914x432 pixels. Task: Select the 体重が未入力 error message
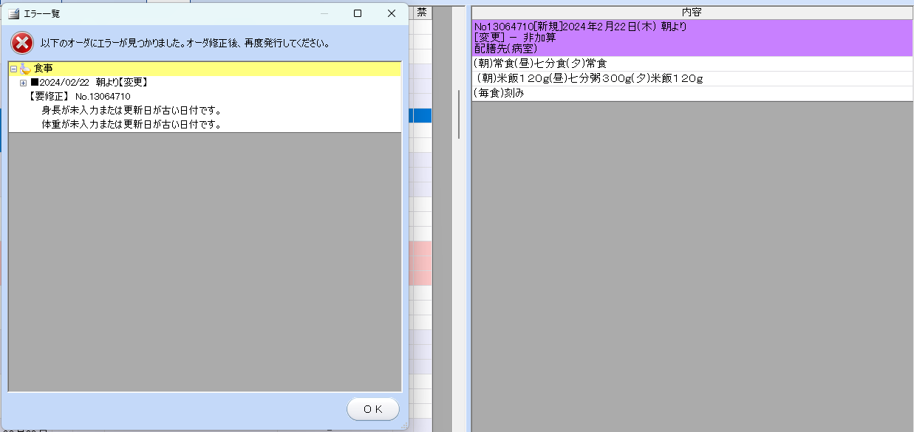[131, 125]
